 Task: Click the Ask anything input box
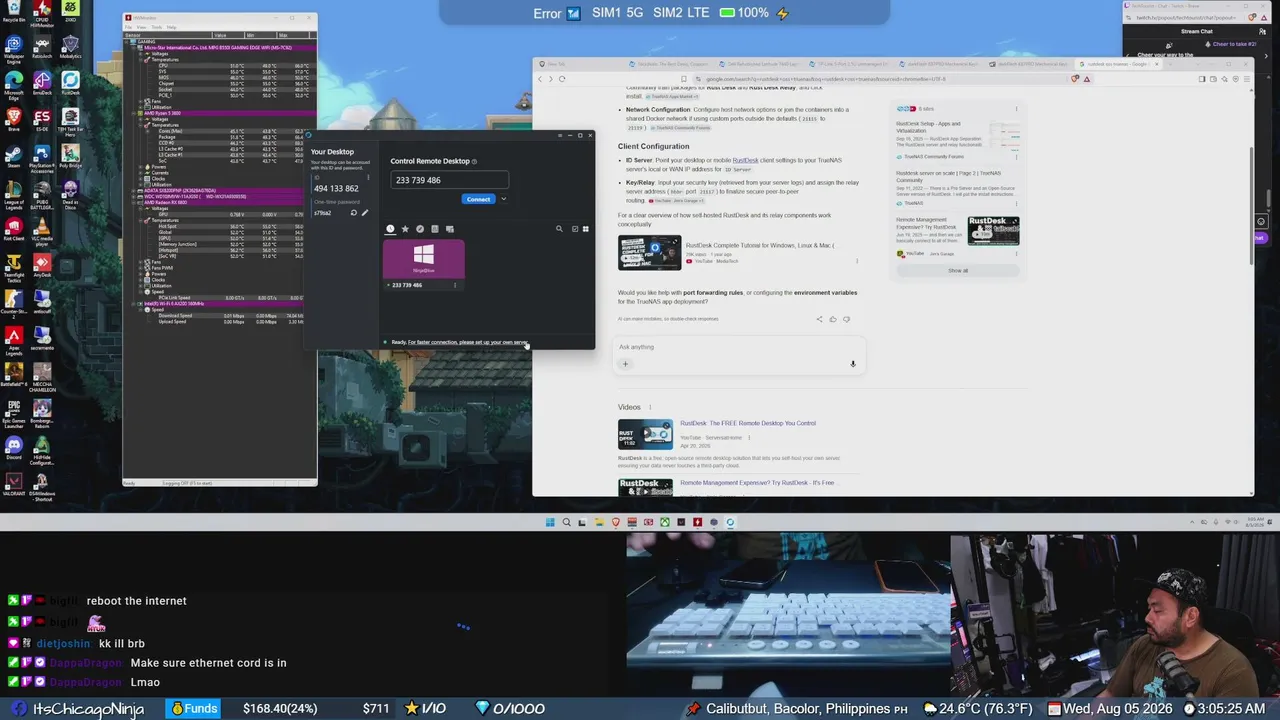(737, 347)
